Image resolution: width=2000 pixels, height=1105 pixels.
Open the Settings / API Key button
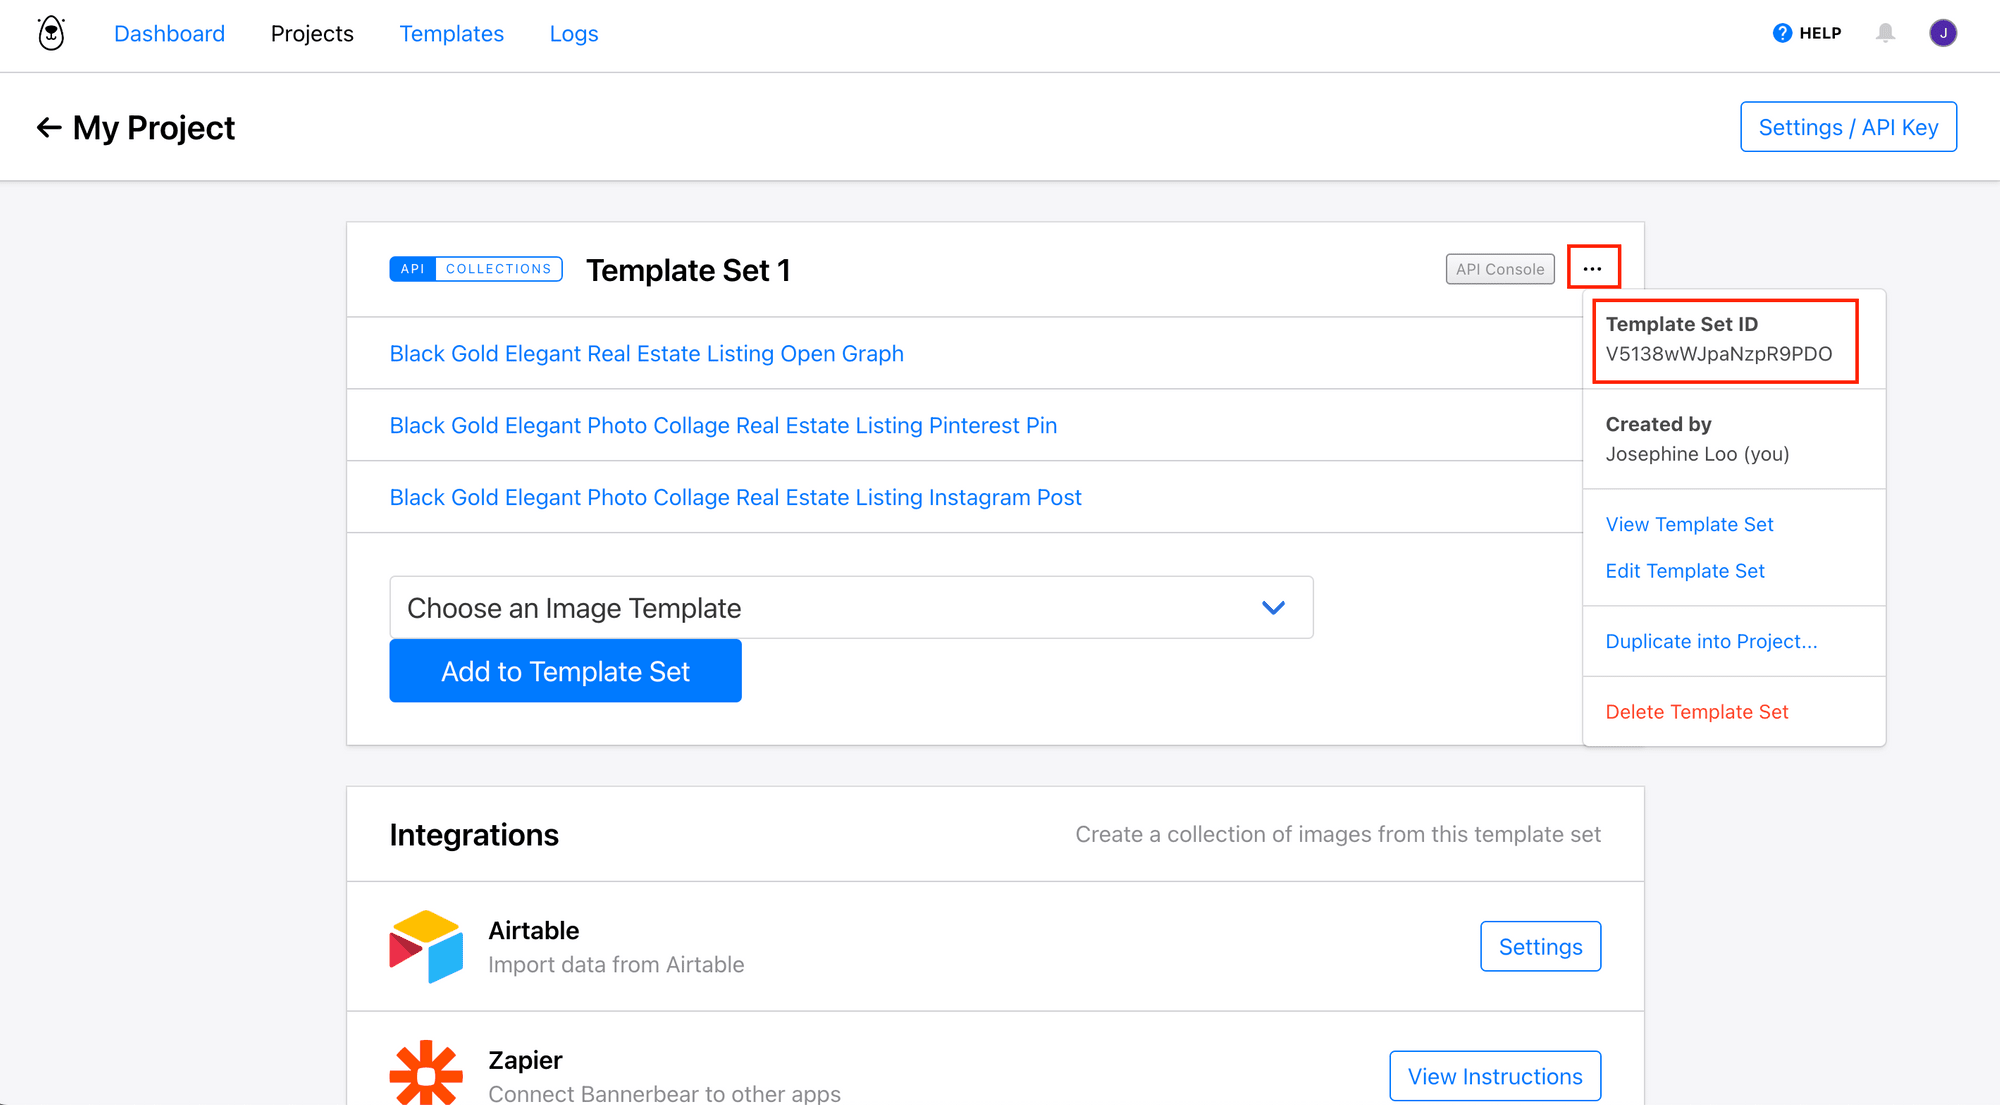tap(1848, 127)
